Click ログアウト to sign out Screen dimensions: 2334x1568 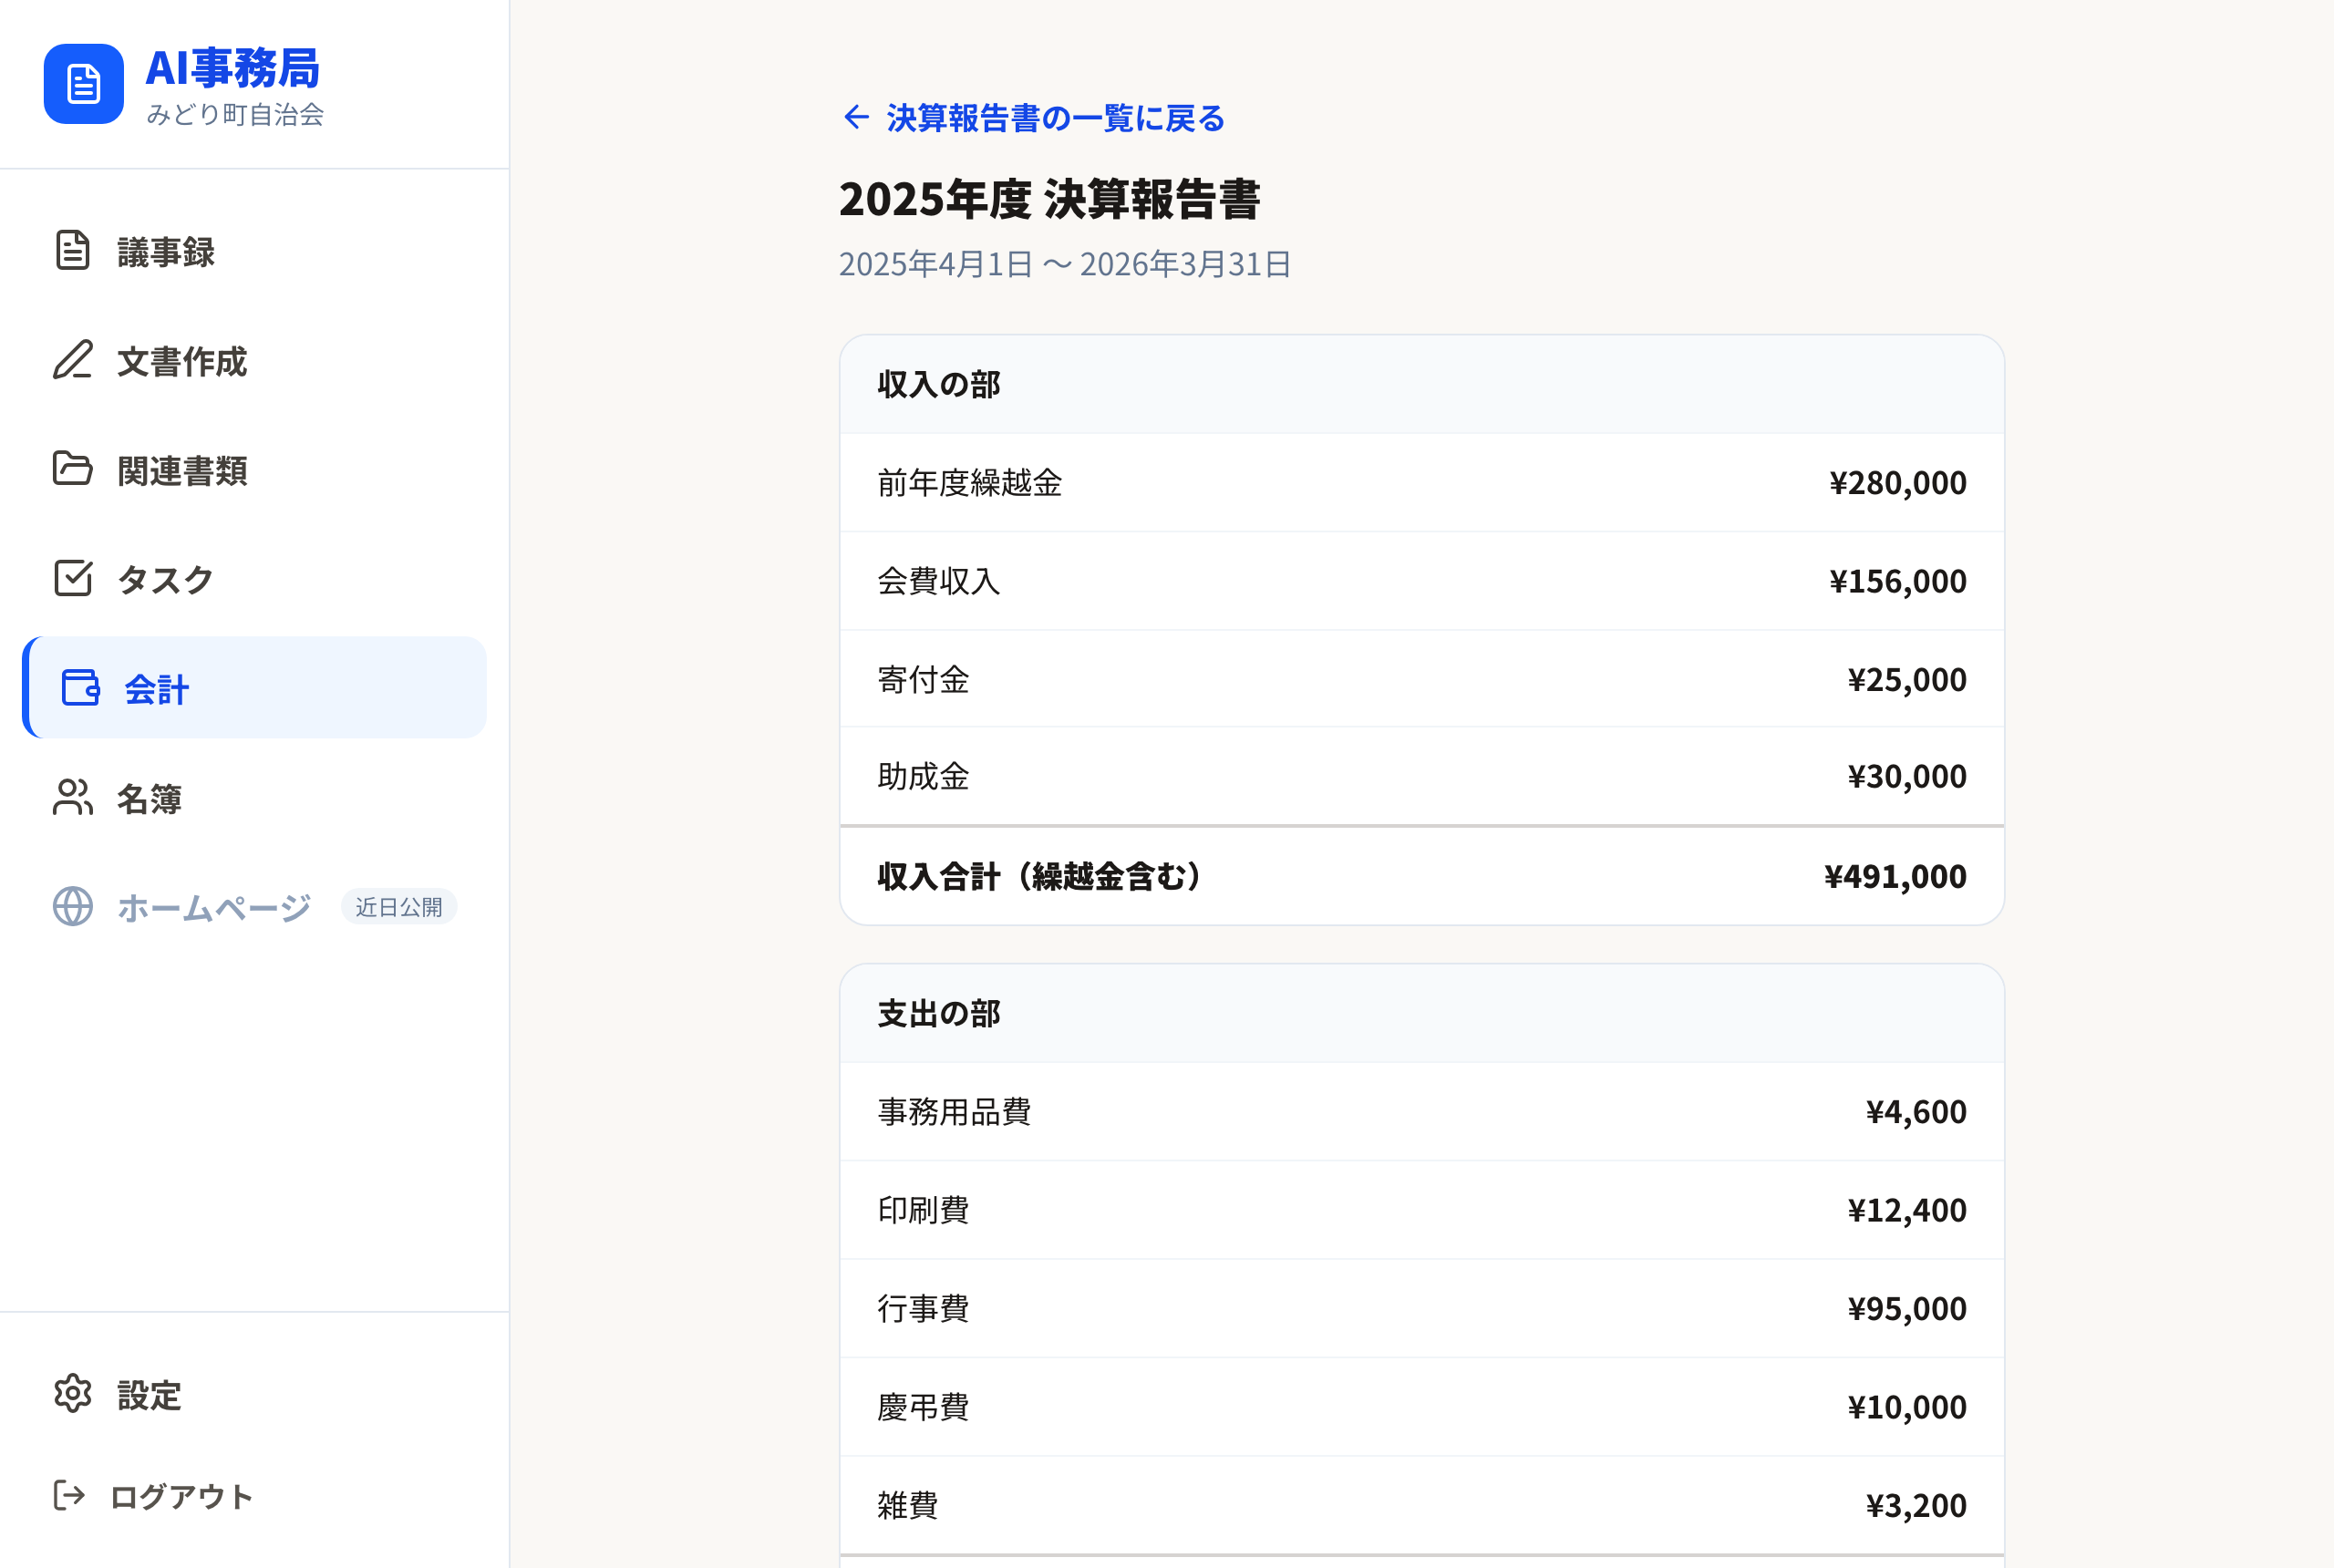(x=254, y=1496)
